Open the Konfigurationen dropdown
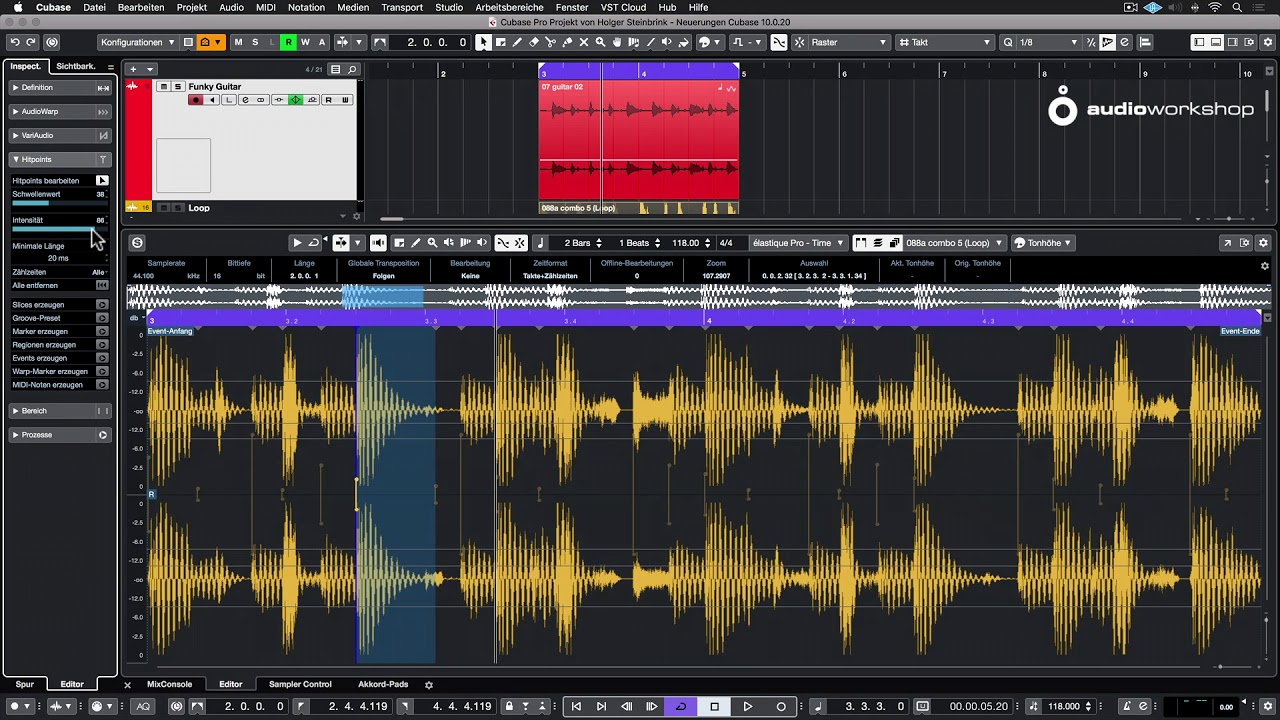 (x=136, y=42)
